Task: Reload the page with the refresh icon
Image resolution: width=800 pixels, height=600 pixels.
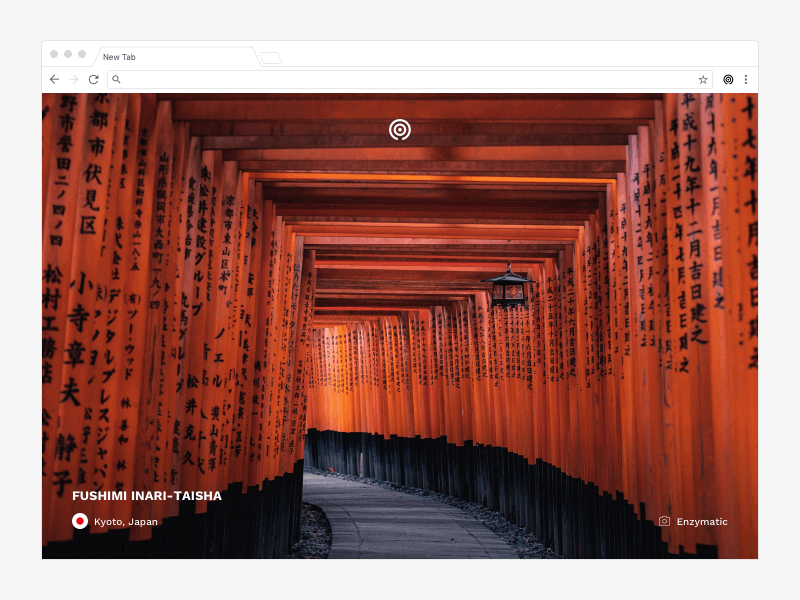Action: point(92,79)
